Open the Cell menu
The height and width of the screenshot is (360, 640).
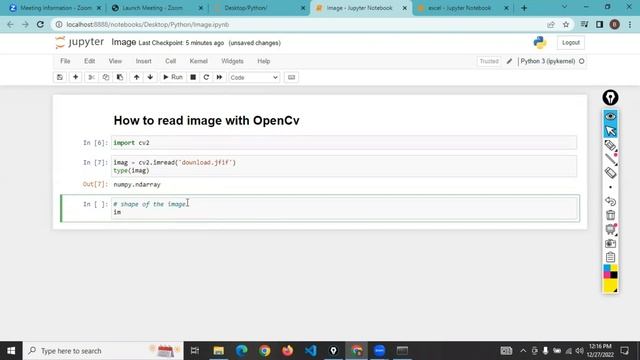171,61
